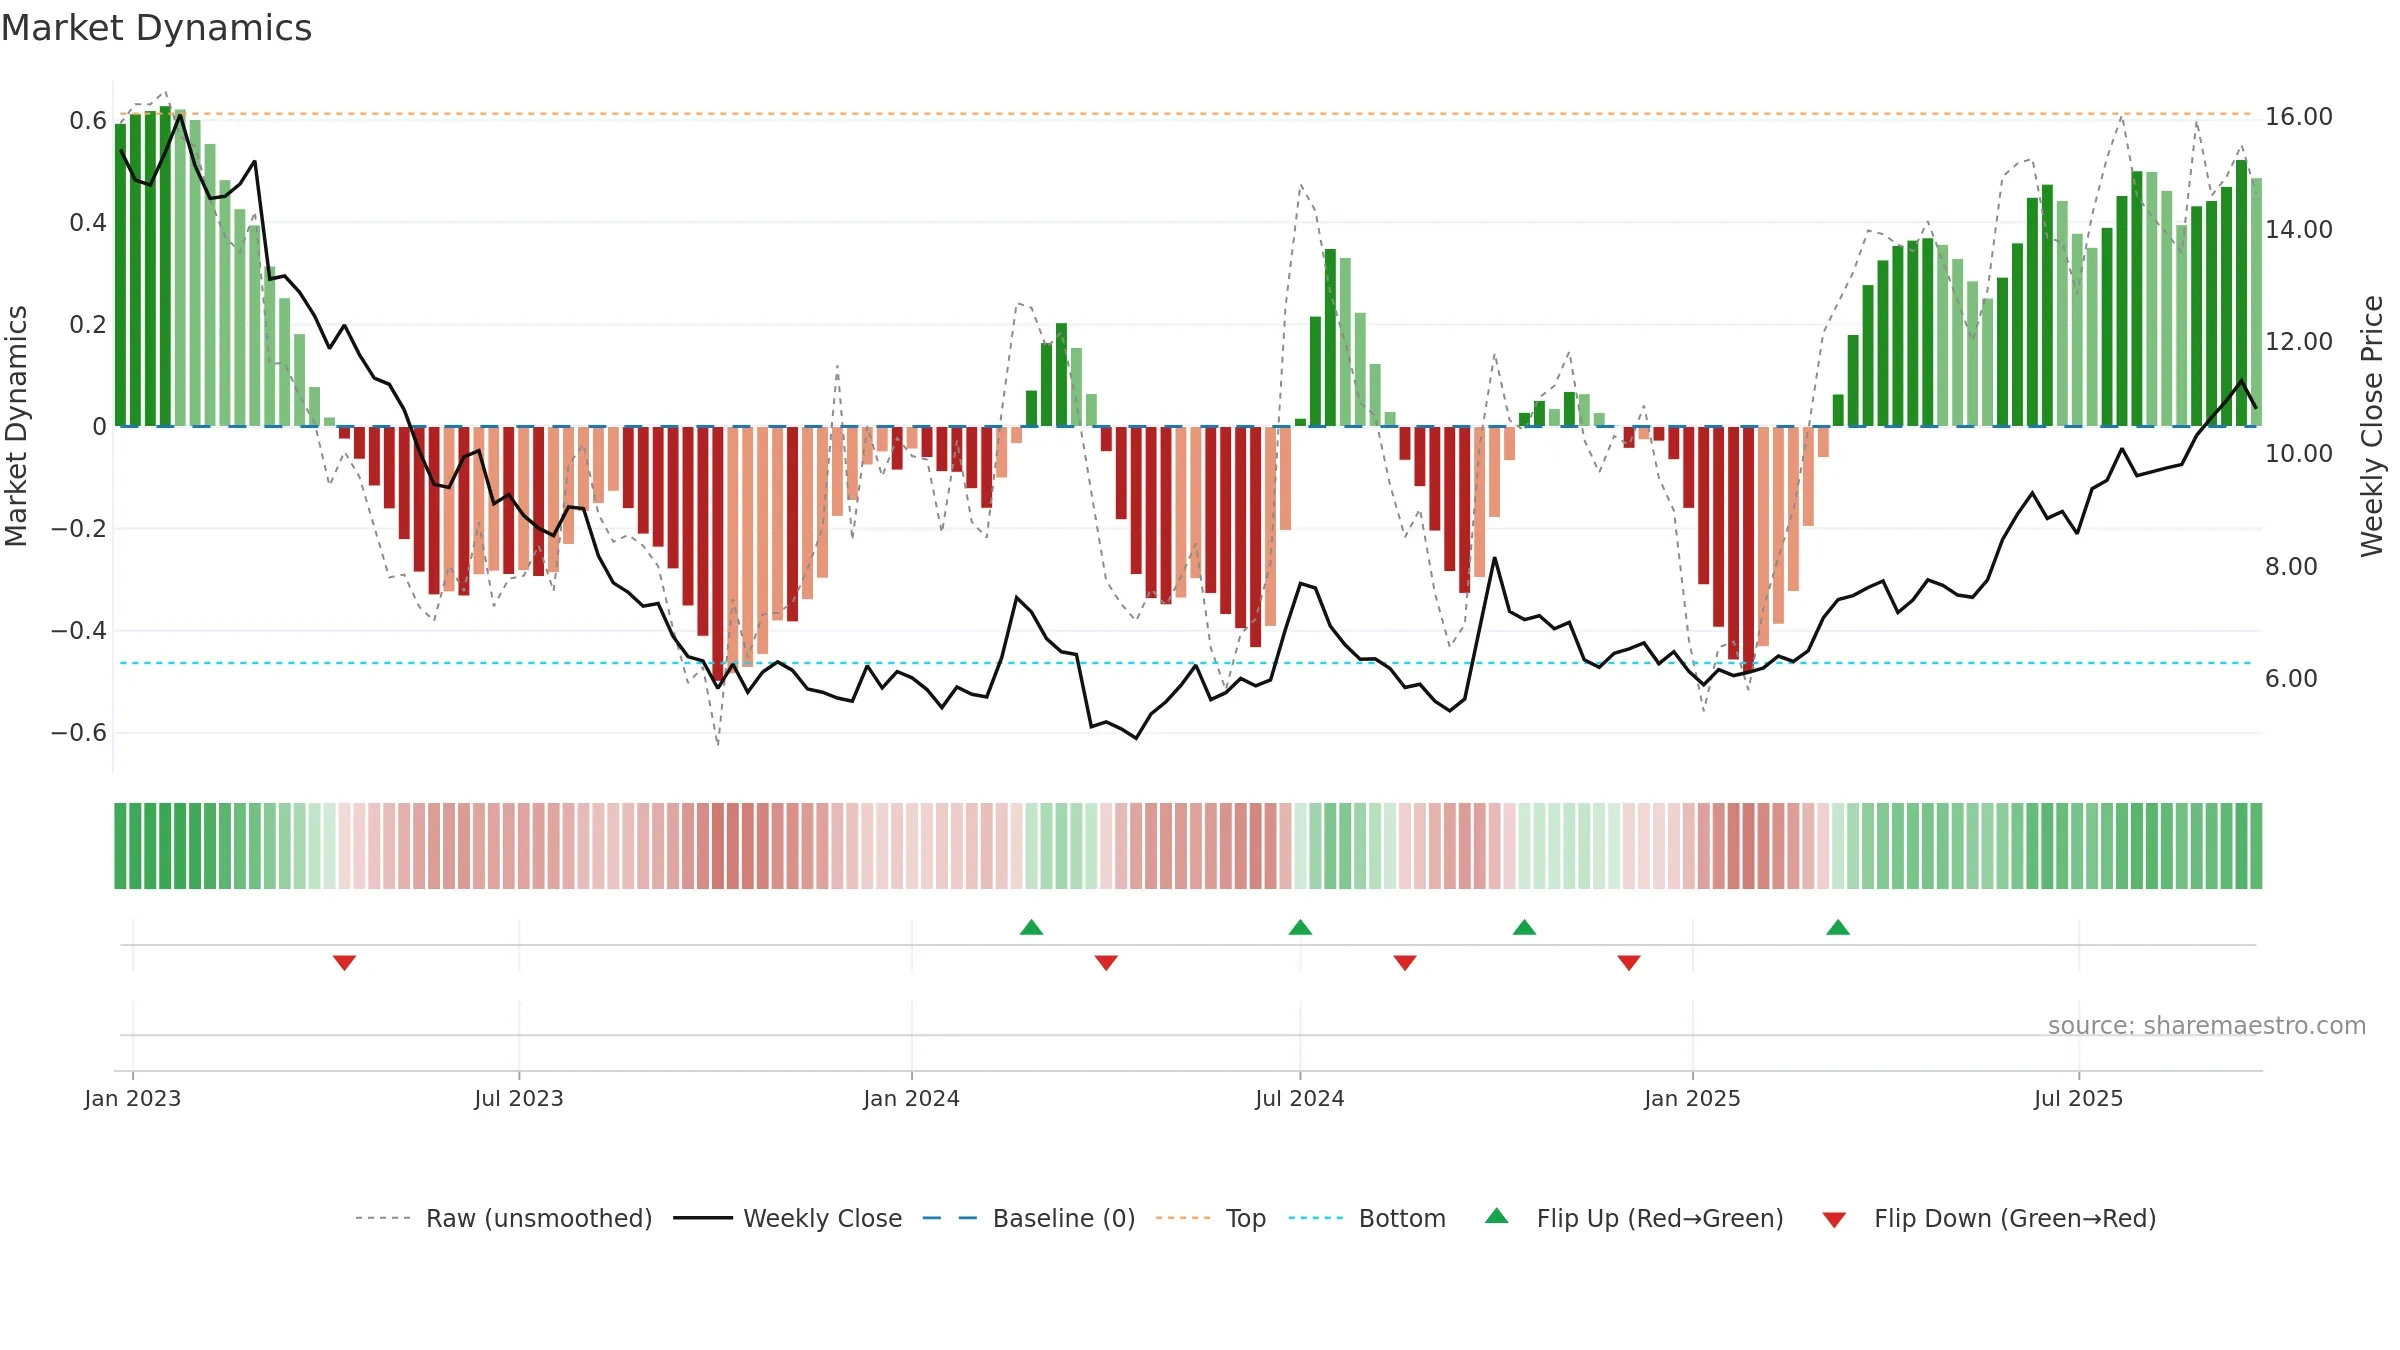Click the Jan 2023 x-axis label

[133, 1099]
